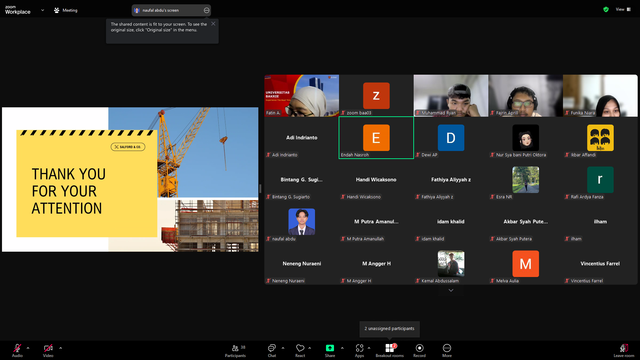Select Kemal Abdussalam participant tile
The height and width of the screenshot is (360, 640).
pyautogui.click(x=451, y=264)
